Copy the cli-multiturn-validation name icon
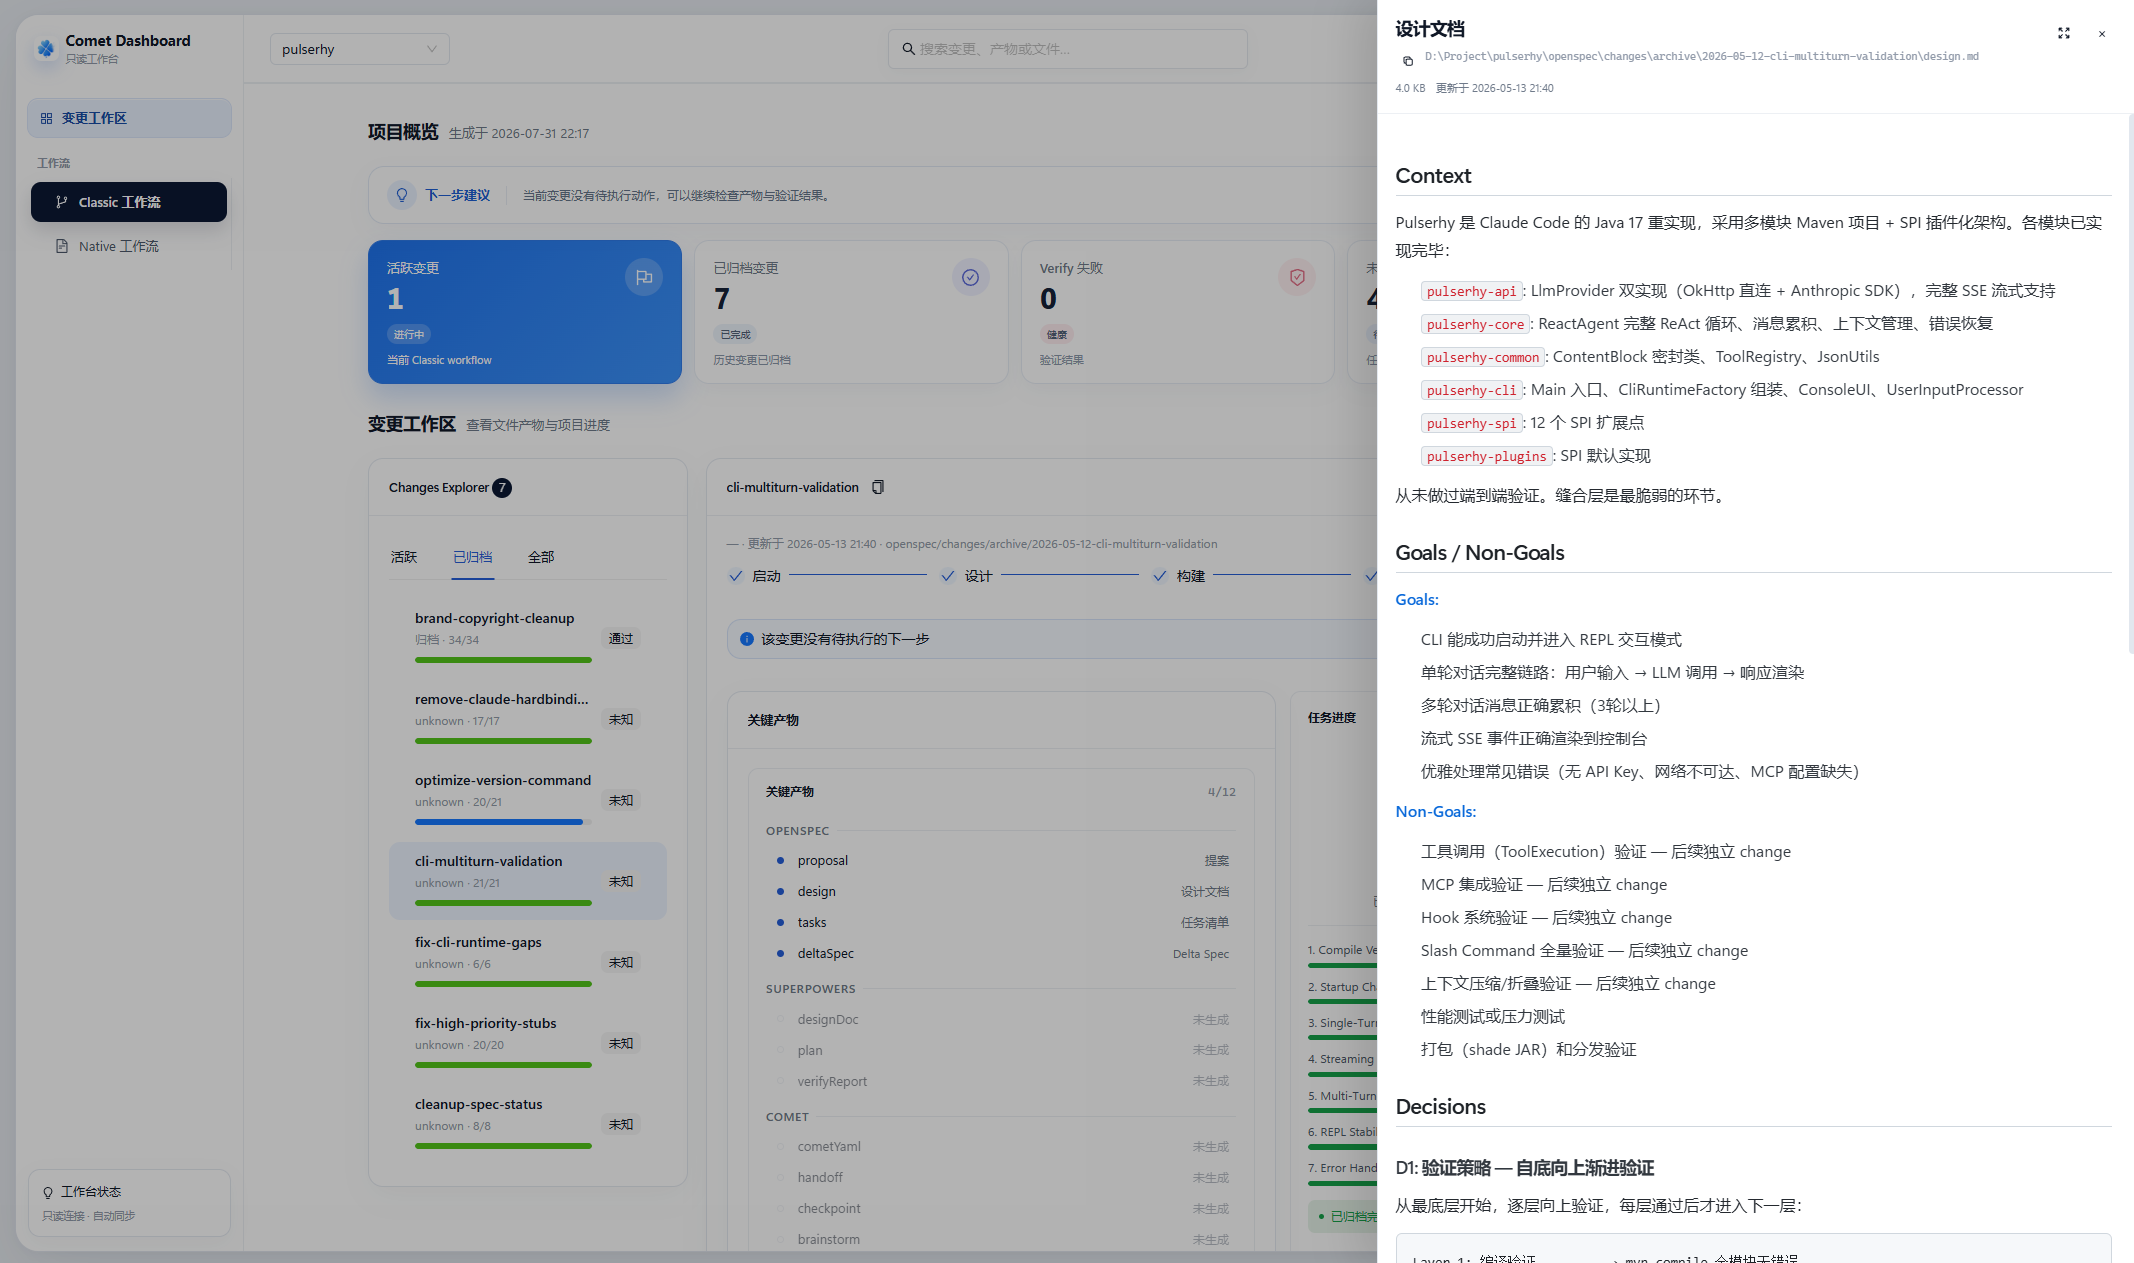 [878, 487]
